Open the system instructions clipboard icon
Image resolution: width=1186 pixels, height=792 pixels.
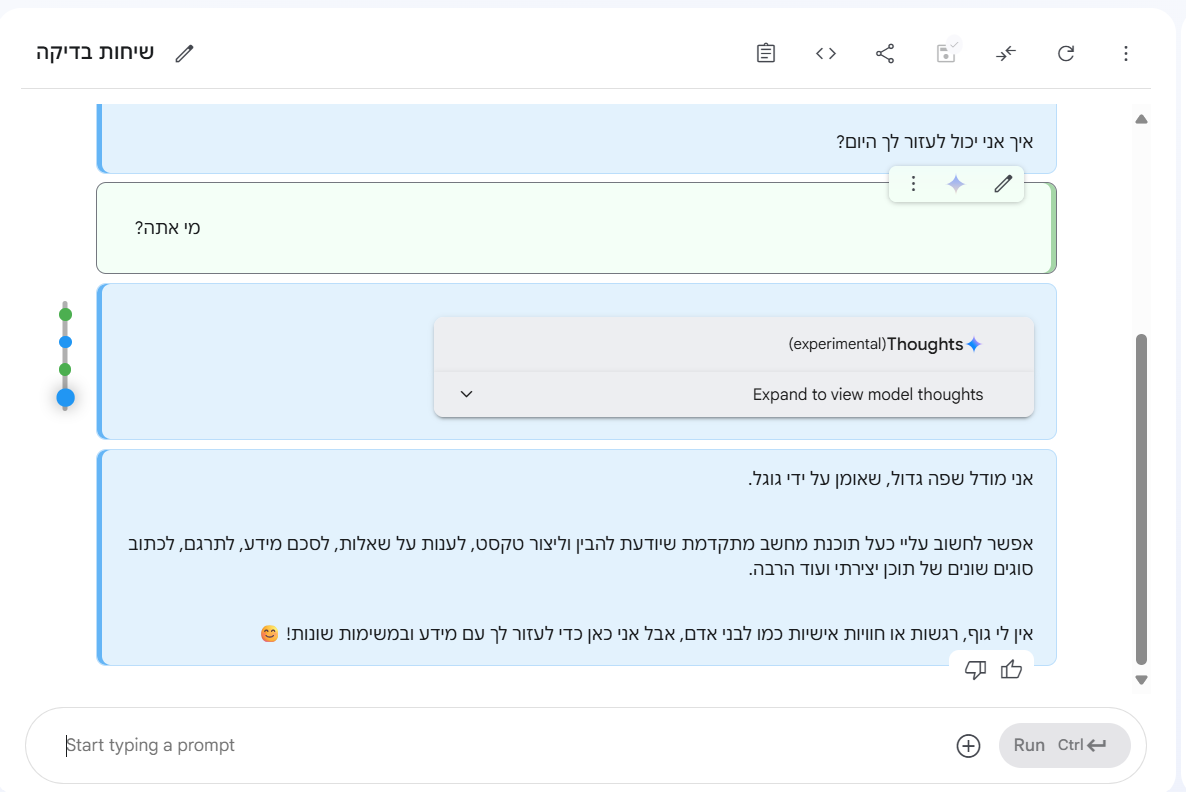765,53
